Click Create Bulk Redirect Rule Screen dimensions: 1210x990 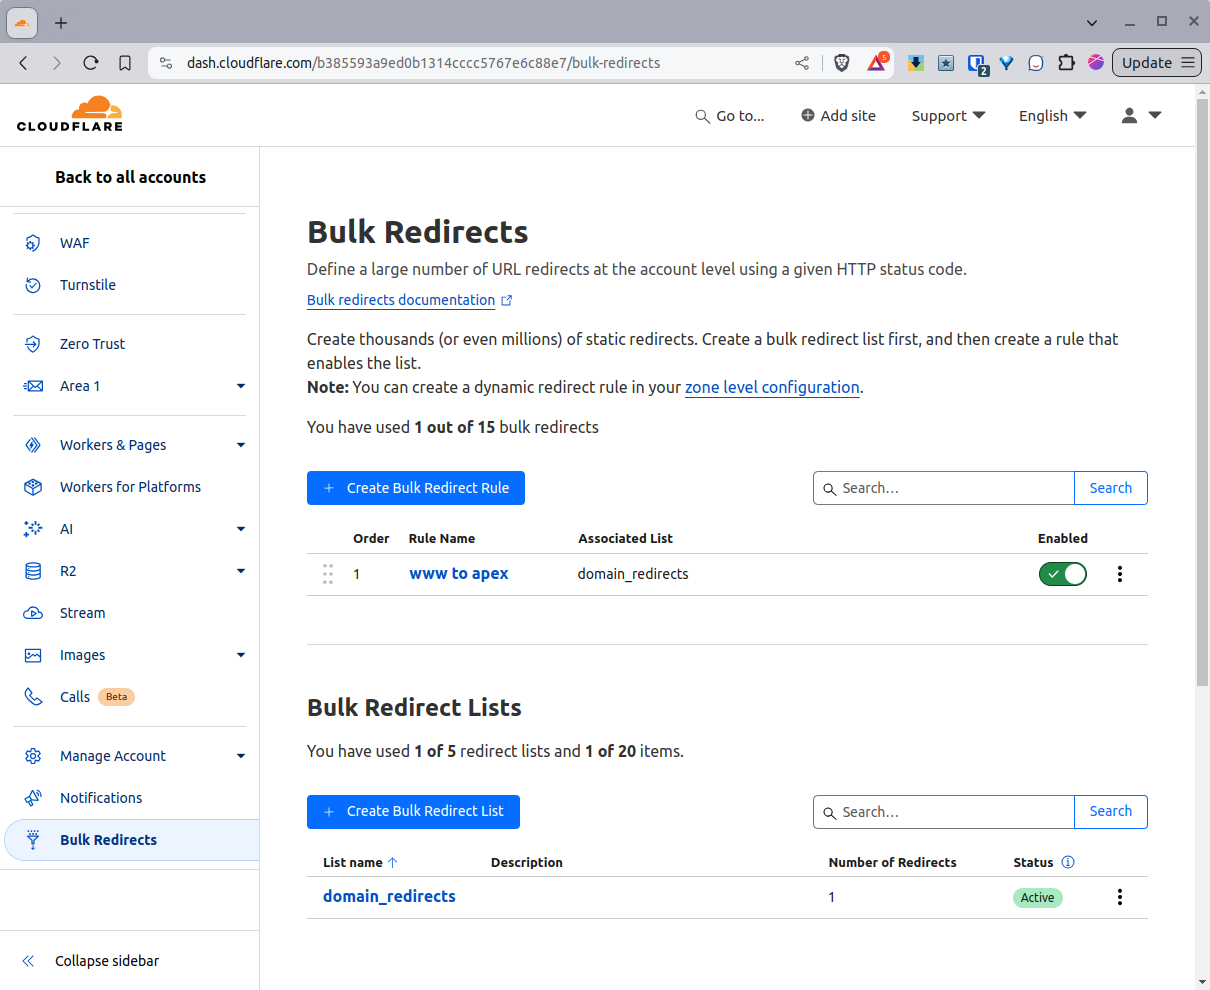[x=415, y=488]
